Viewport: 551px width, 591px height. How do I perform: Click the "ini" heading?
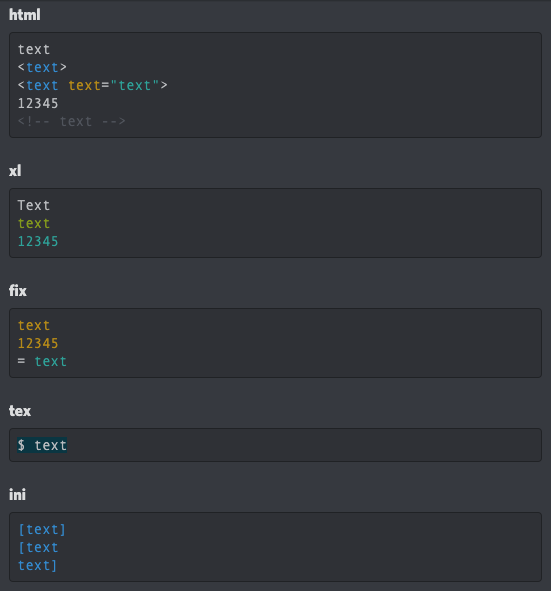pos(17,495)
